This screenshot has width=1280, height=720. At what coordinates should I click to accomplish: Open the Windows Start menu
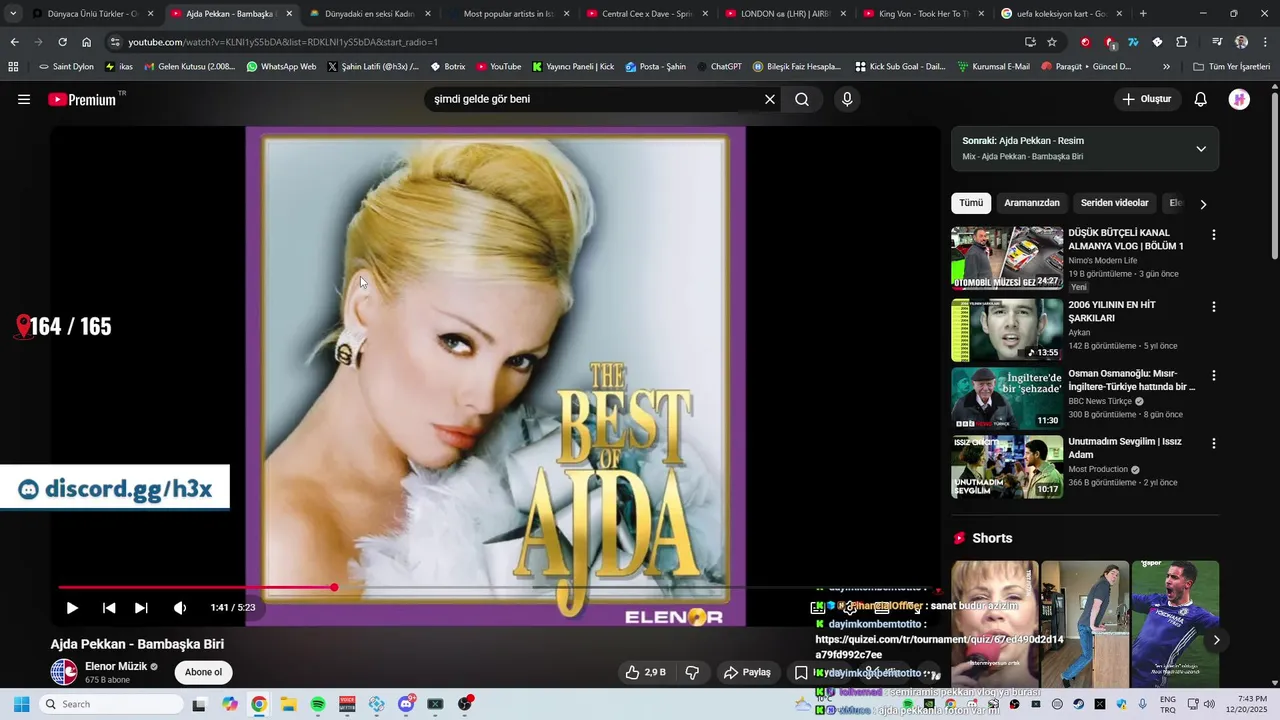[x=21, y=704]
